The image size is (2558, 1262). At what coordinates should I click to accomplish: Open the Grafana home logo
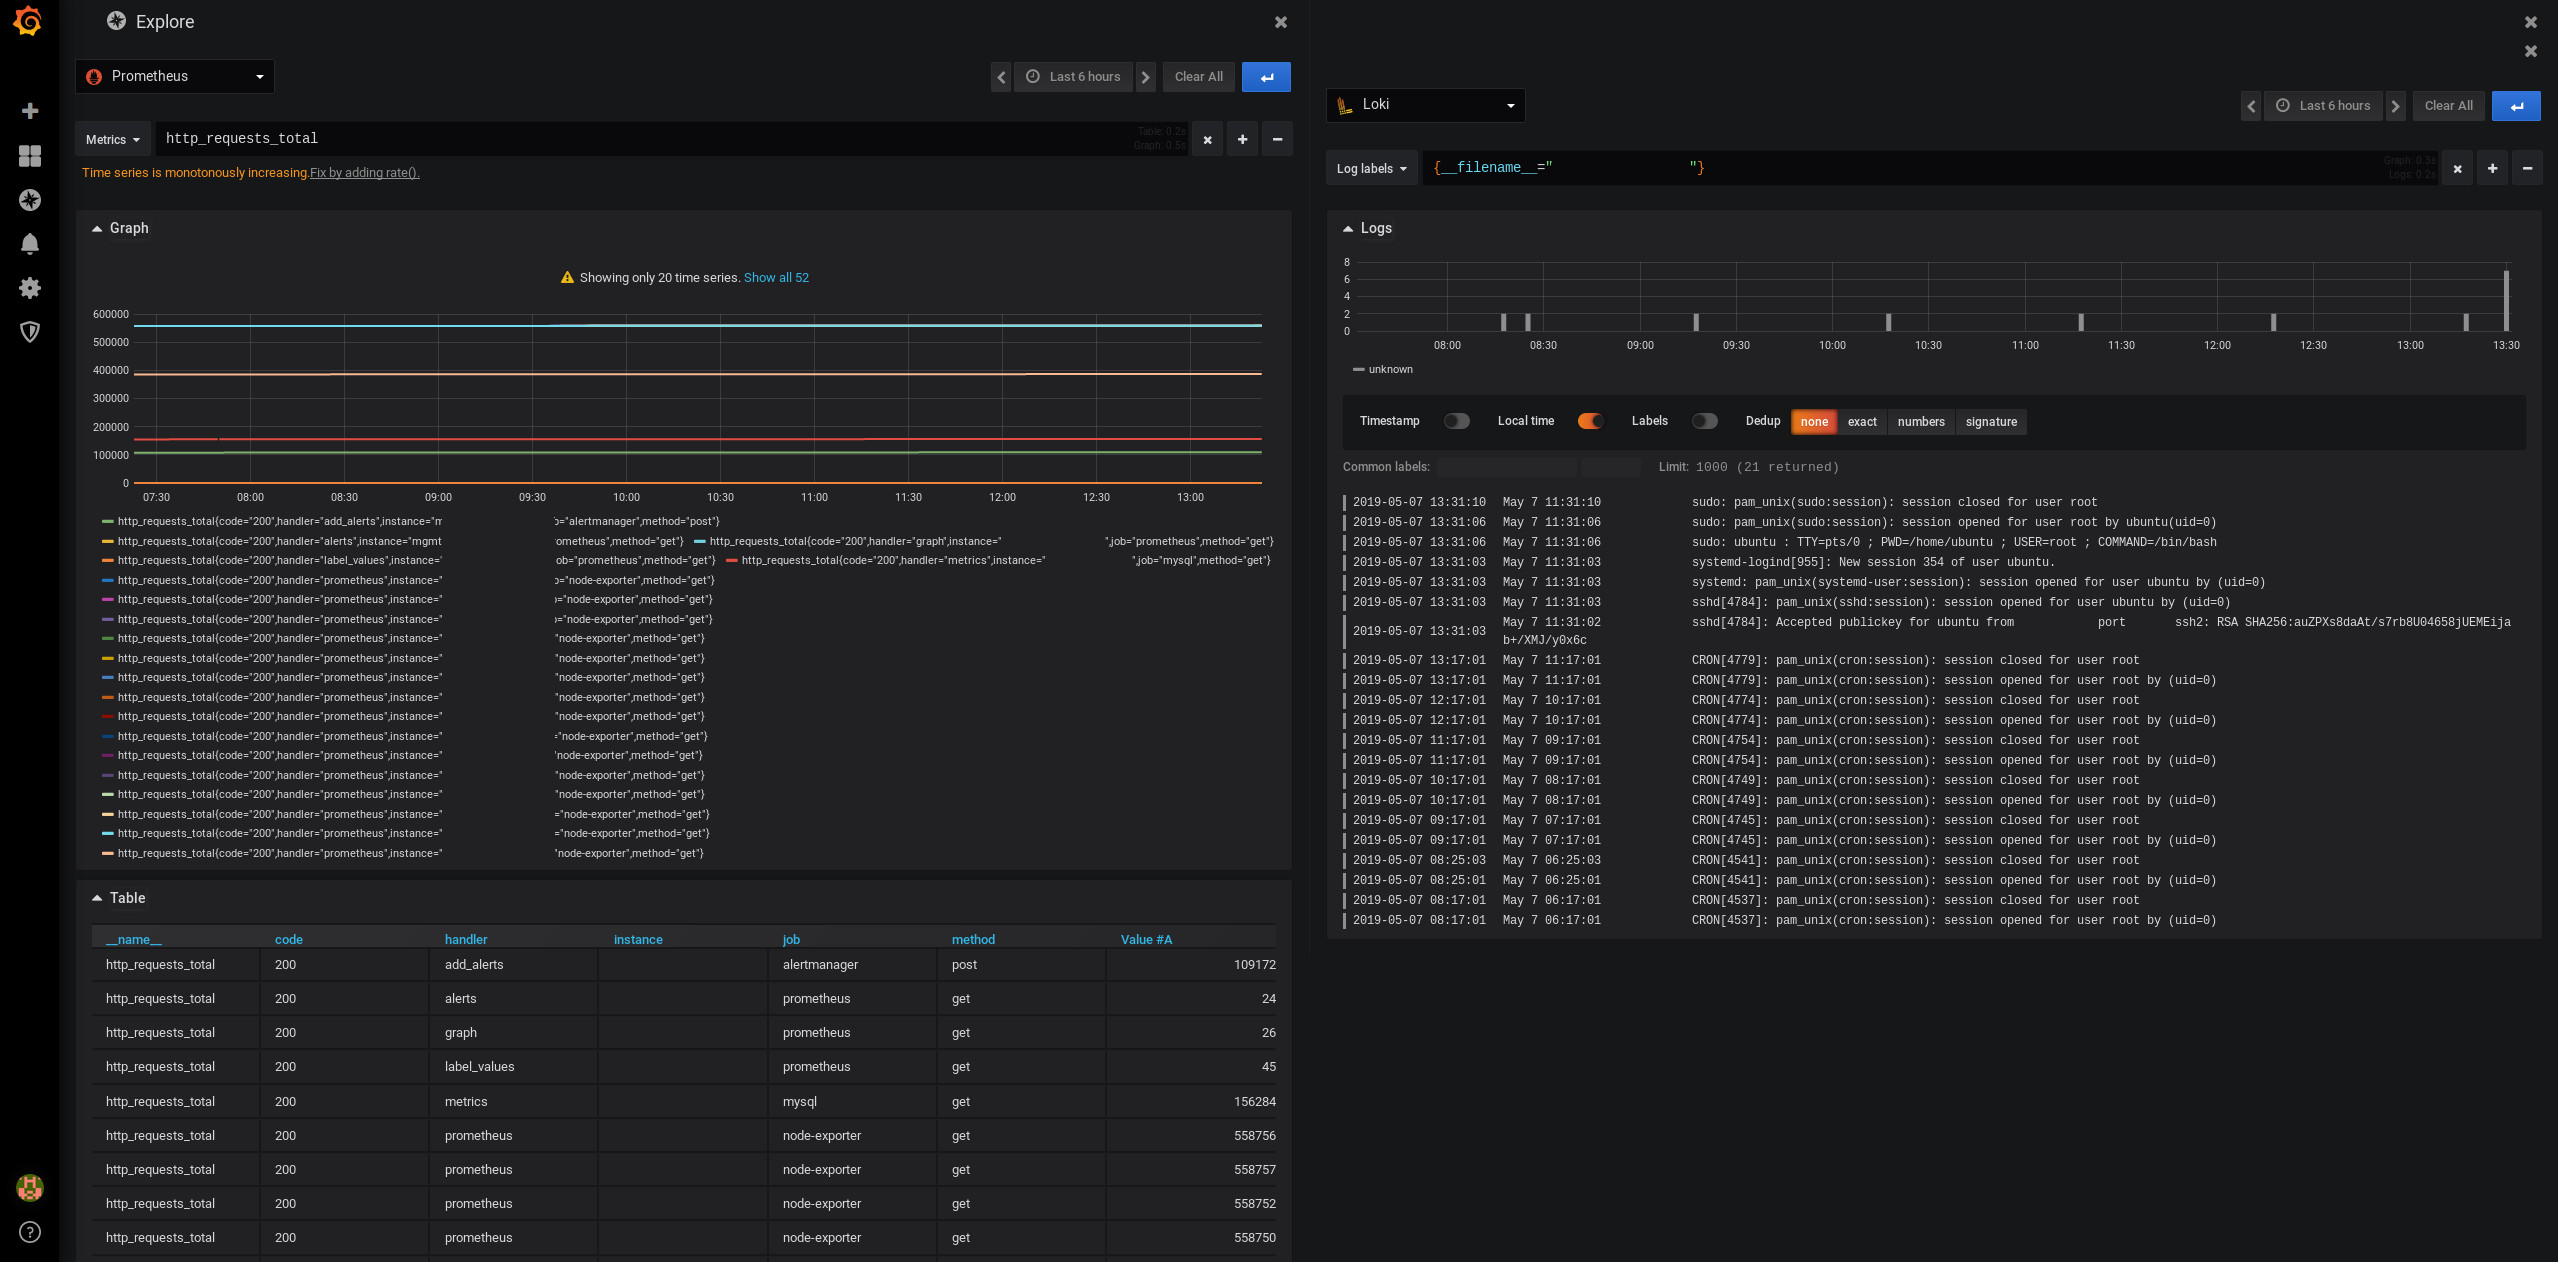28,21
